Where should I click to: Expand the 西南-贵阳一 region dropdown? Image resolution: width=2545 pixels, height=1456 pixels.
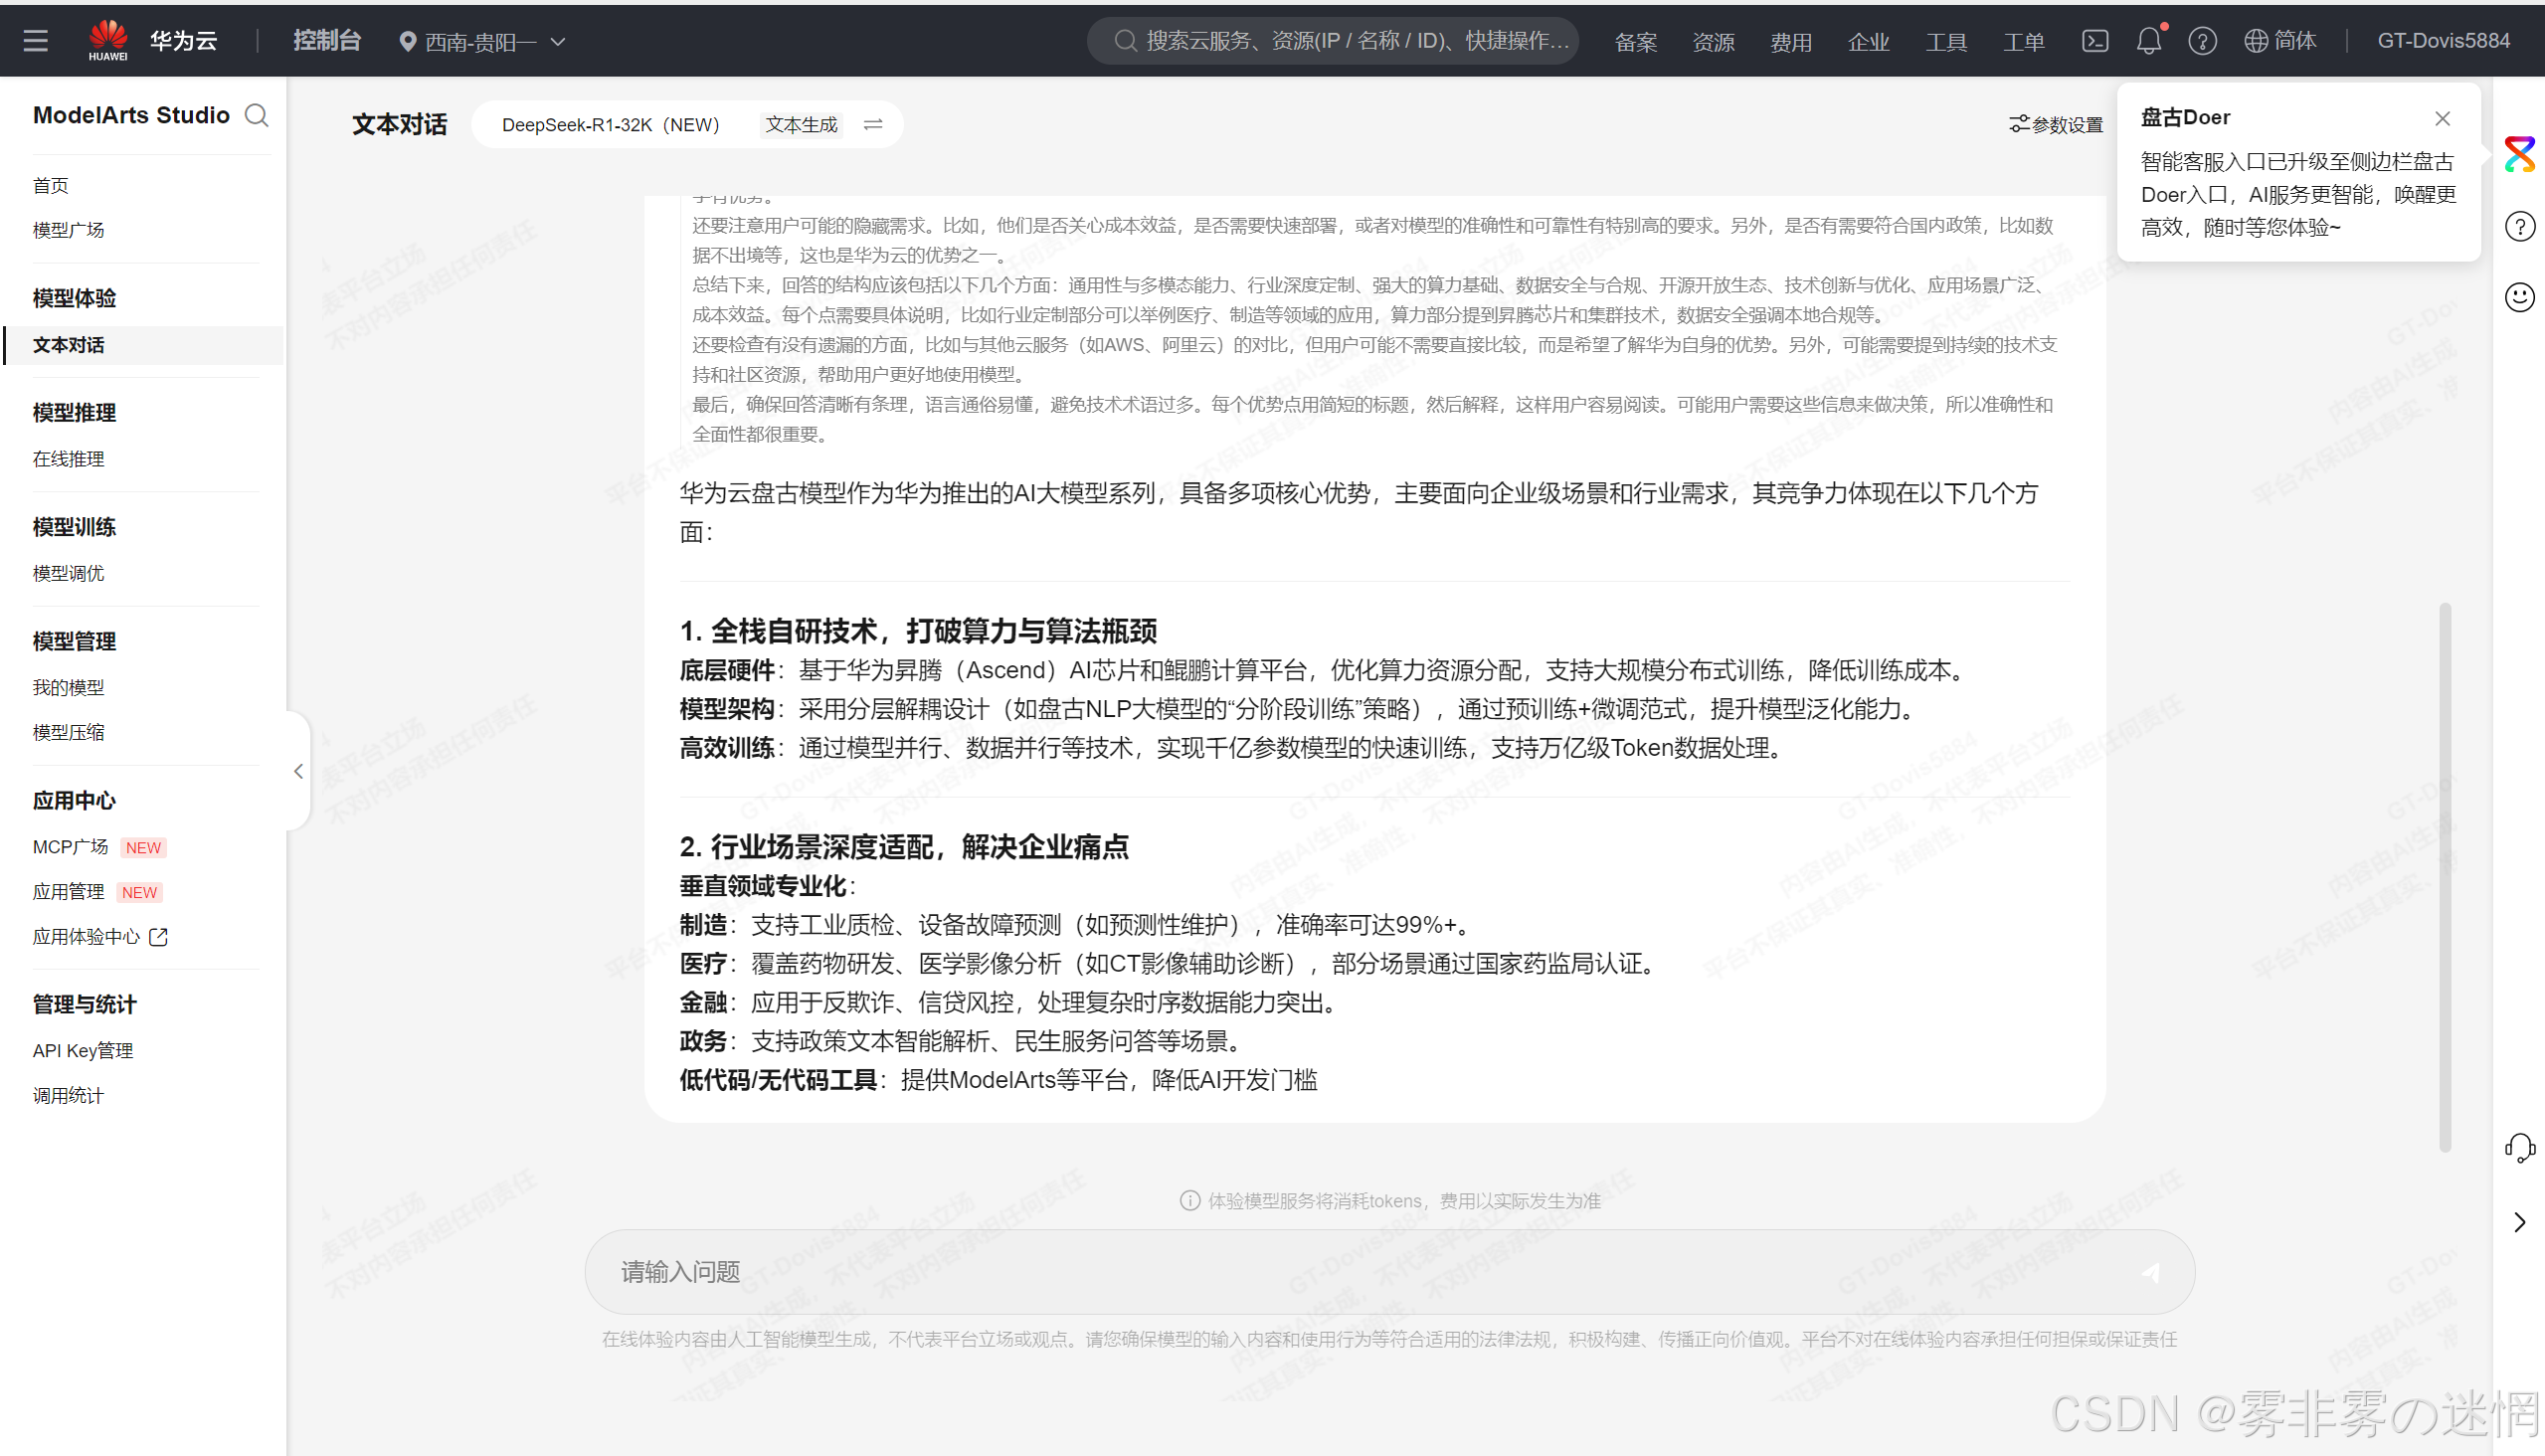pyautogui.click(x=483, y=42)
